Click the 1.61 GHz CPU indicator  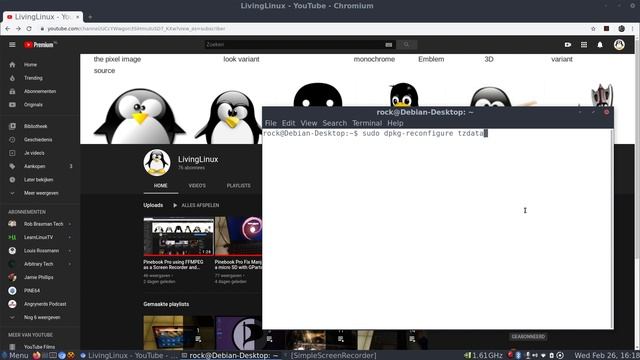(484, 356)
